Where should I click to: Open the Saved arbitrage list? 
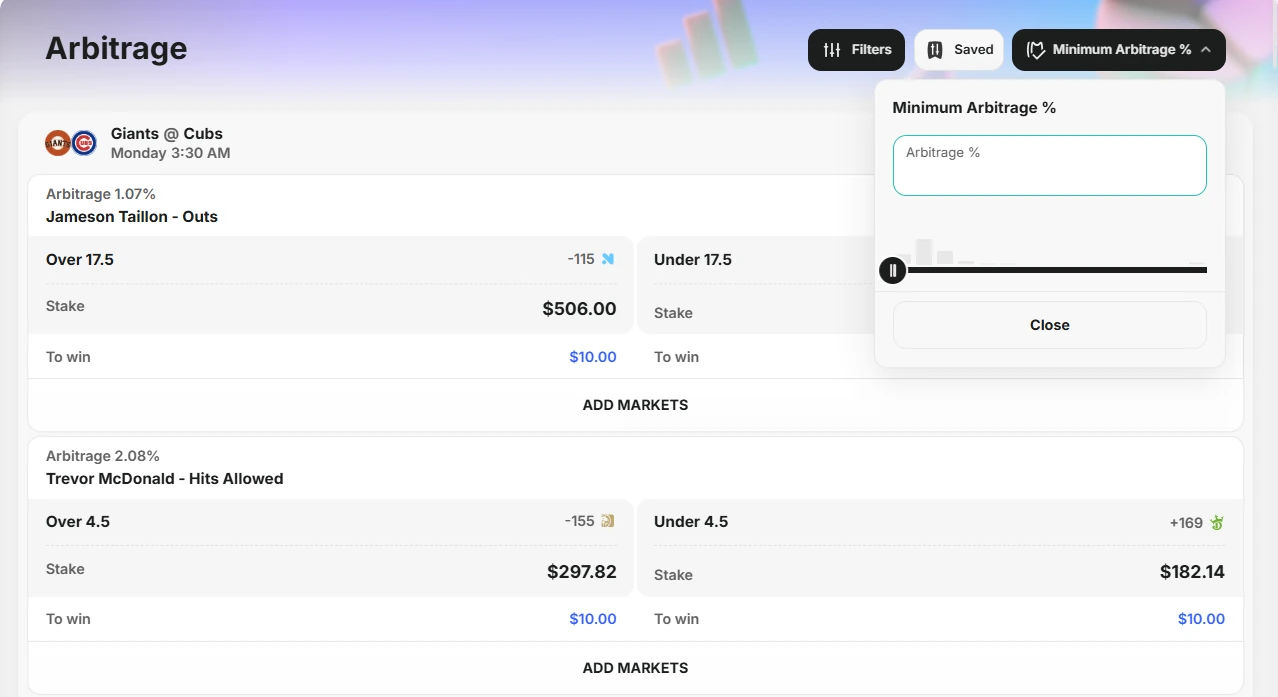coord(959,50)
